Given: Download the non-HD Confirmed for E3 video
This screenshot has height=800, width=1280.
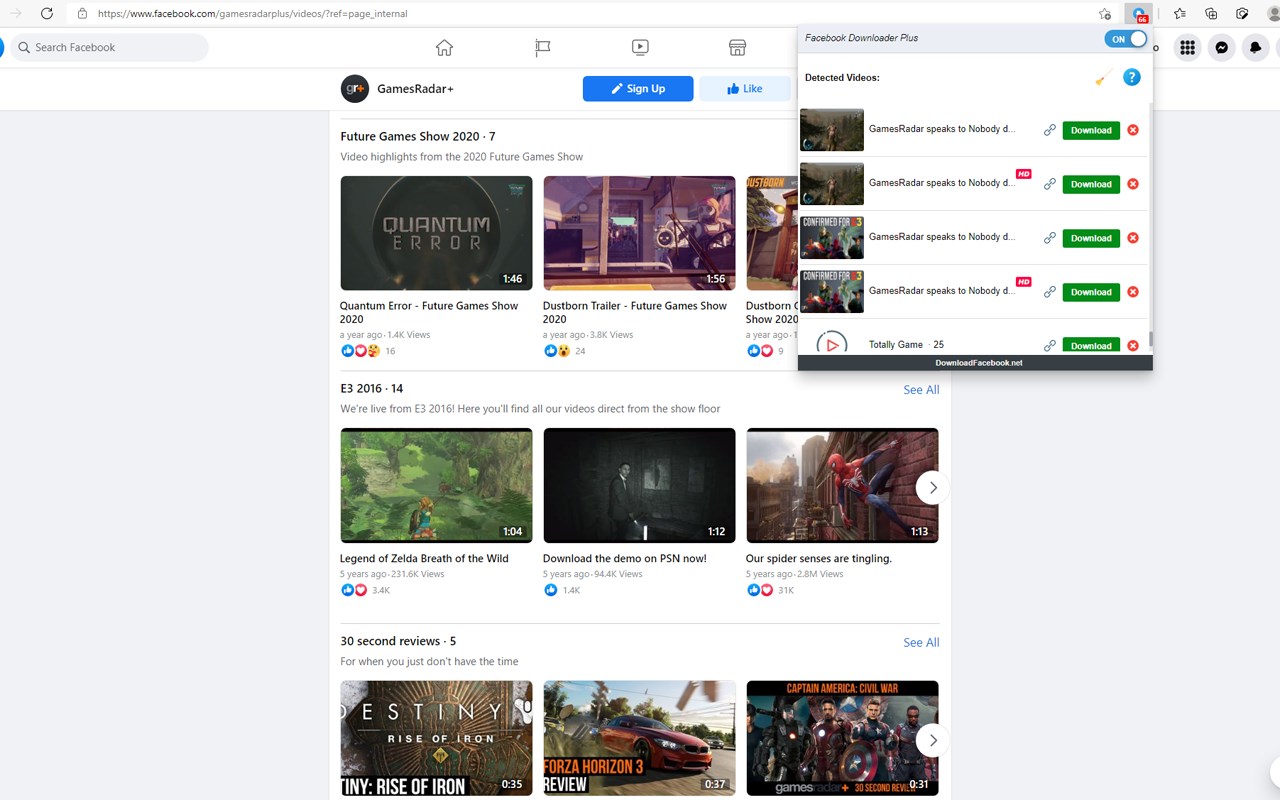Looking at the screenshot, I should pyautogui.click(x=1091, y=238).
